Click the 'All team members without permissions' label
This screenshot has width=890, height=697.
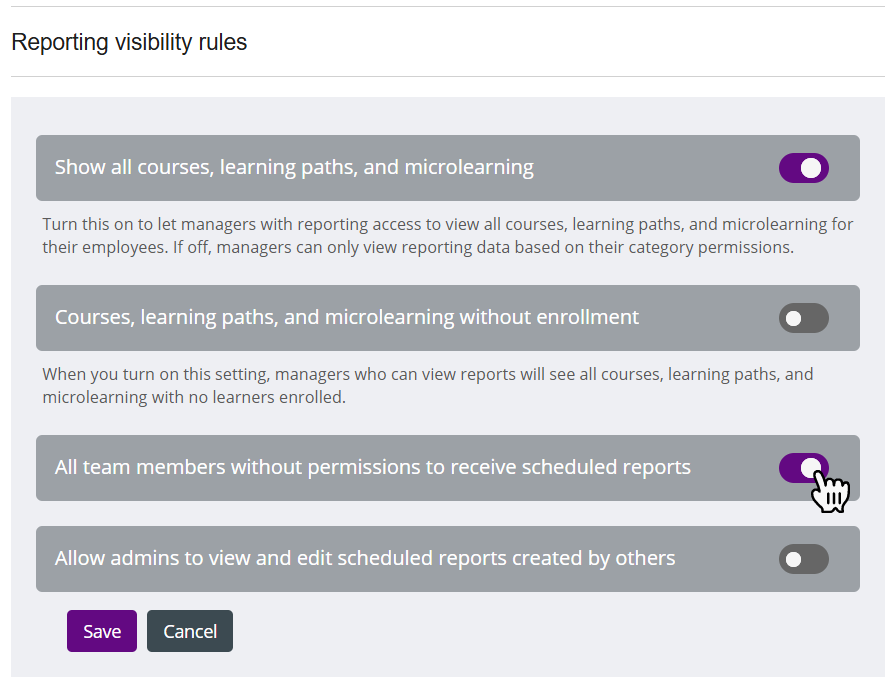click(372, 467)
